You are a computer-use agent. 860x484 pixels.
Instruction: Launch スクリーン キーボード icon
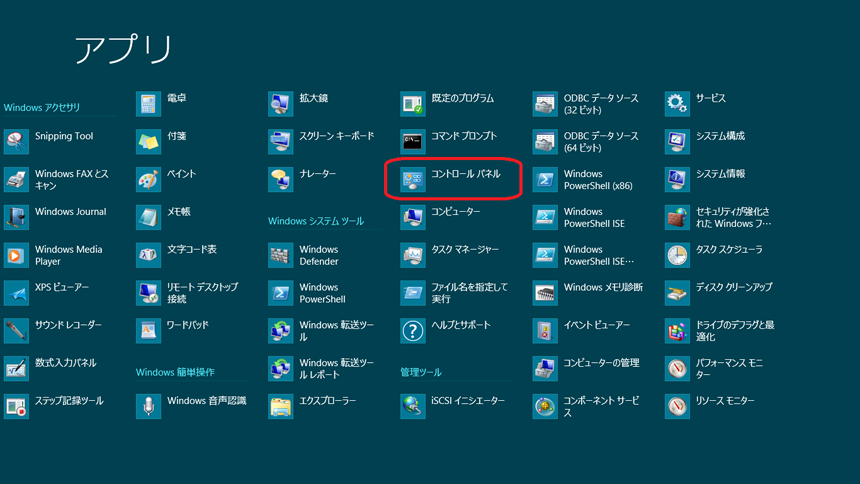pos(280,142)
